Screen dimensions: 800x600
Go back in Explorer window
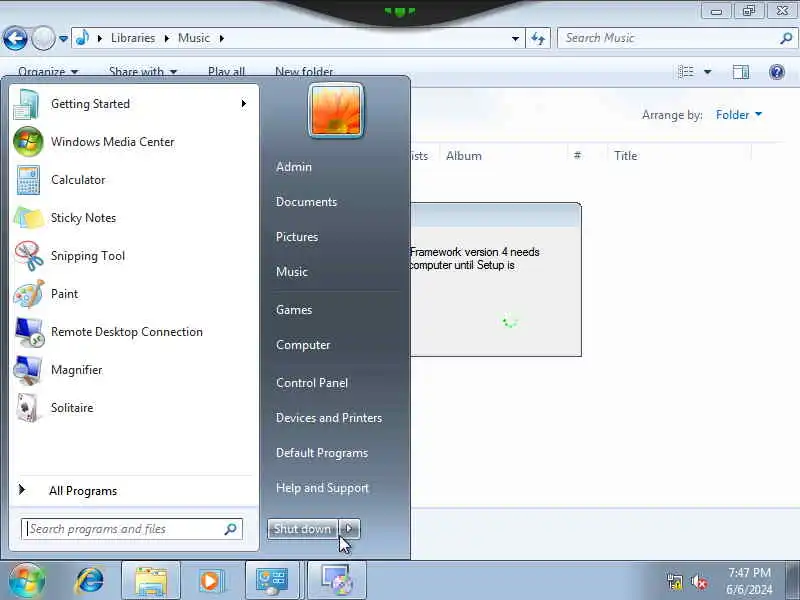click(15, 38)
